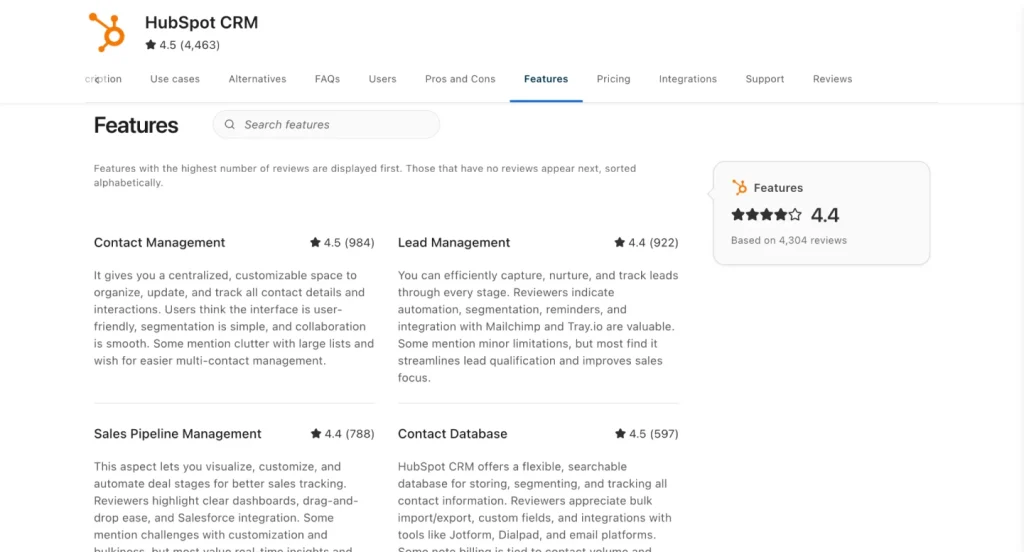Click the 4.4 (788) rating text

click(349, 434)
